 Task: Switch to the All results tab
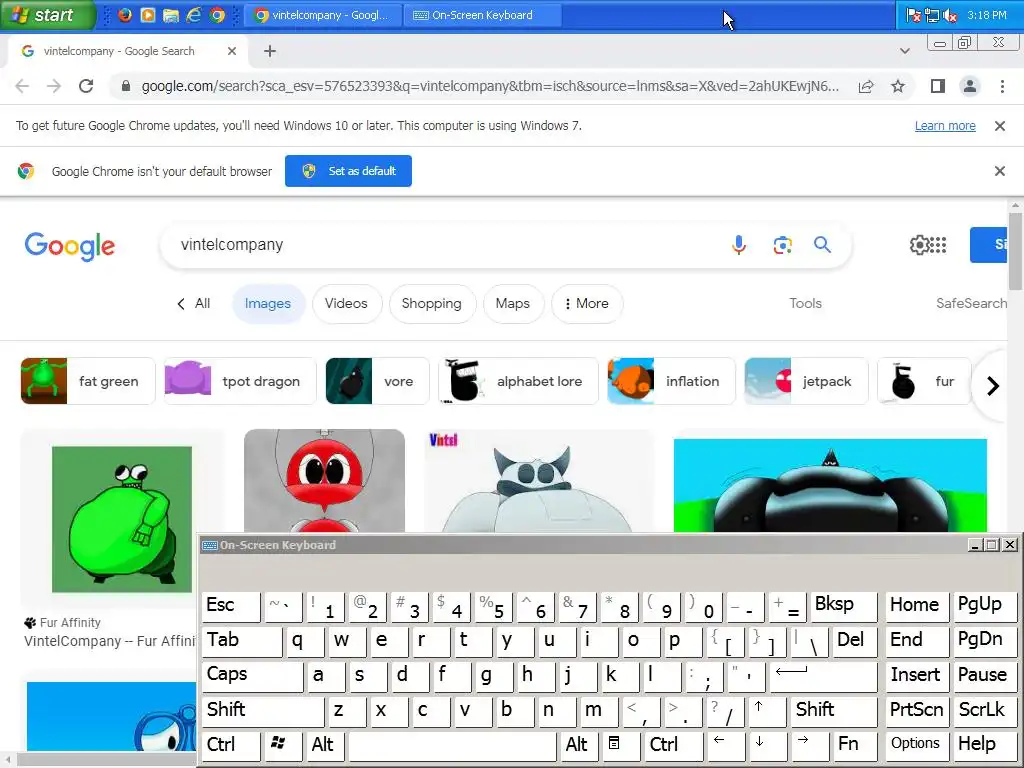[202, 304]
